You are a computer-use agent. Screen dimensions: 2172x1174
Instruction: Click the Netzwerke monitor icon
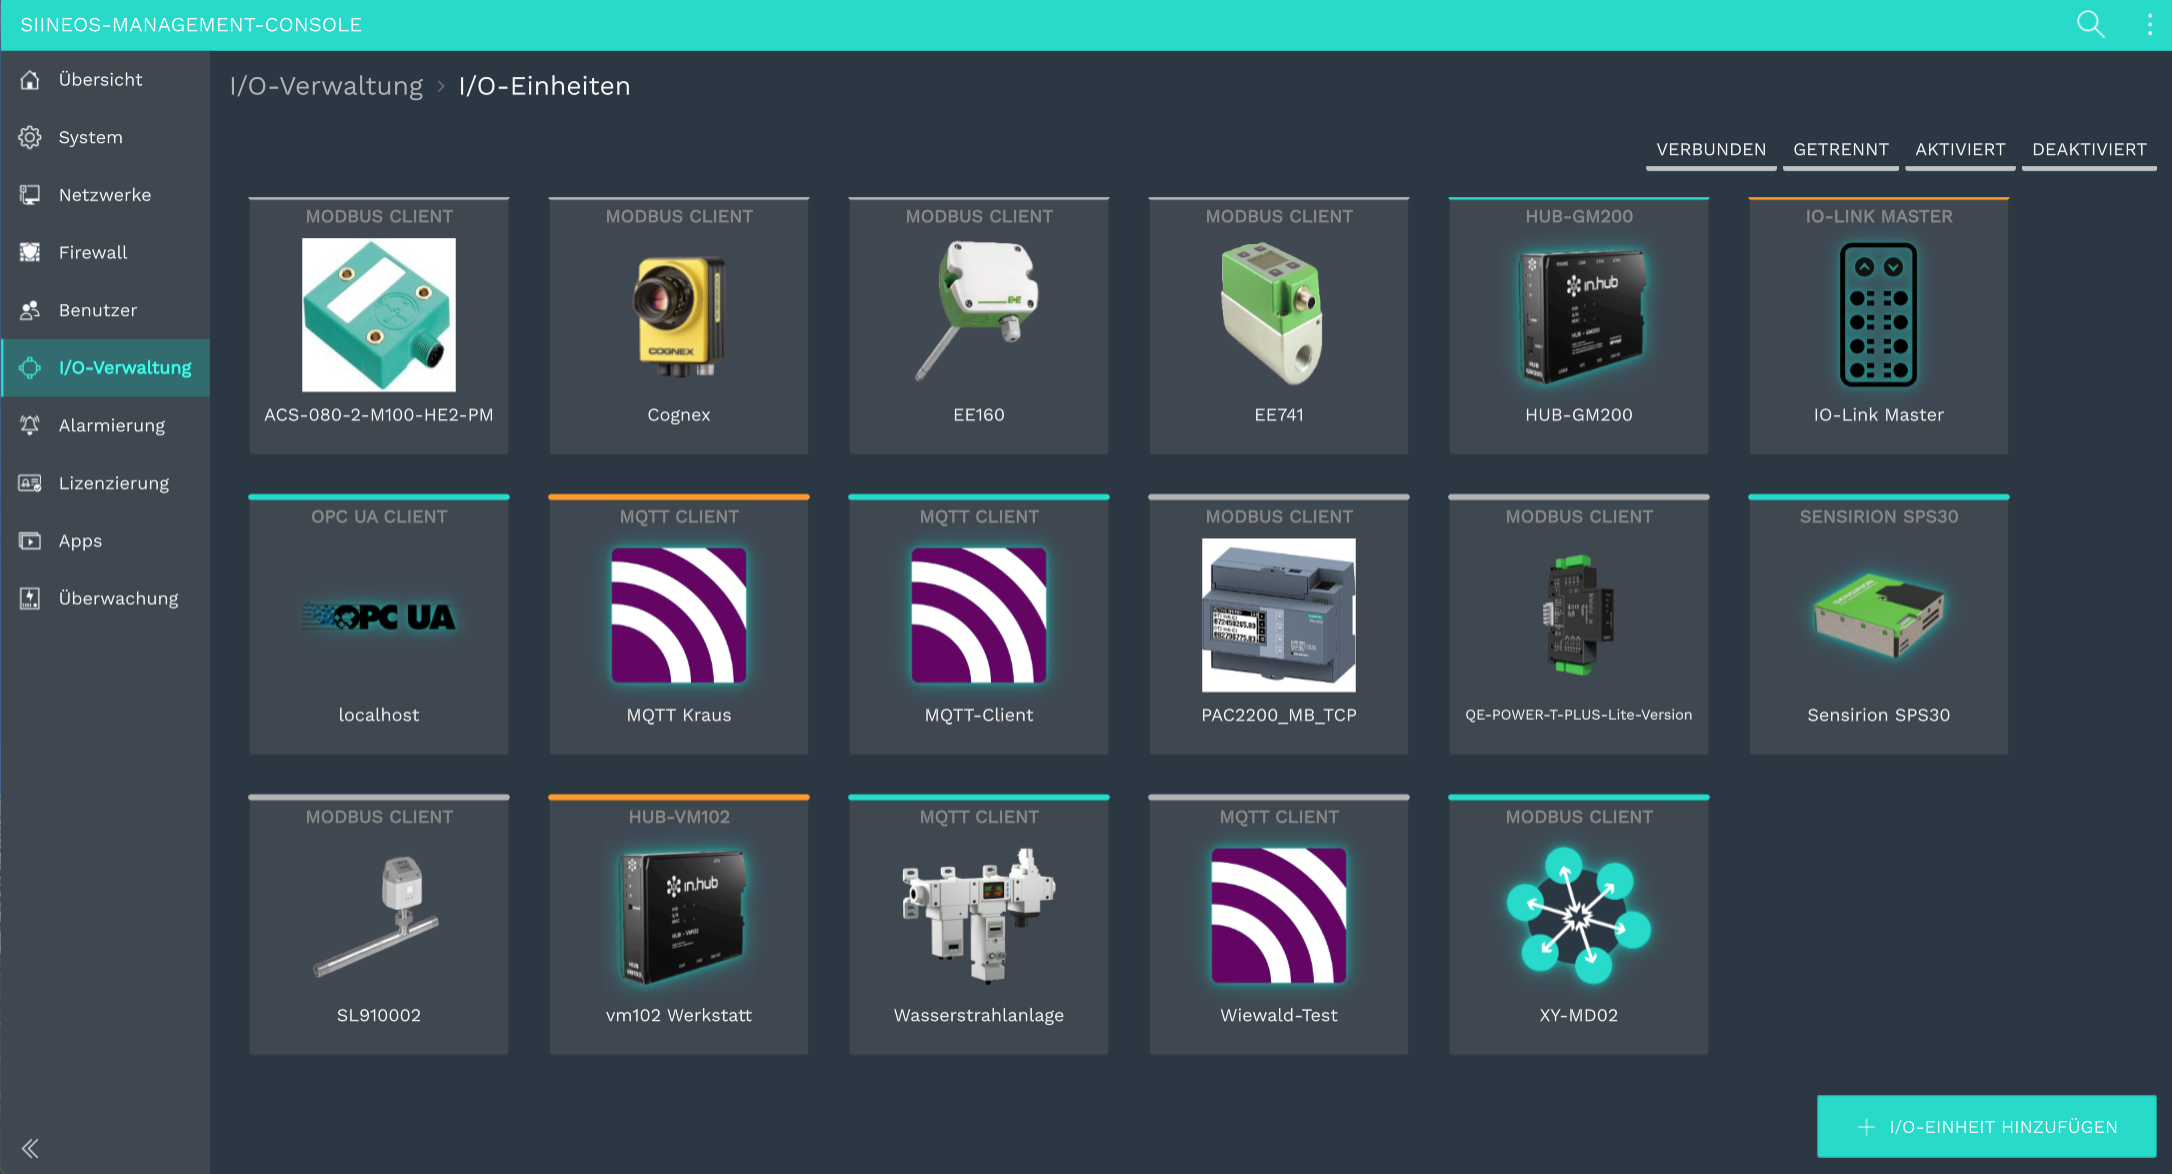click(30, 195)
